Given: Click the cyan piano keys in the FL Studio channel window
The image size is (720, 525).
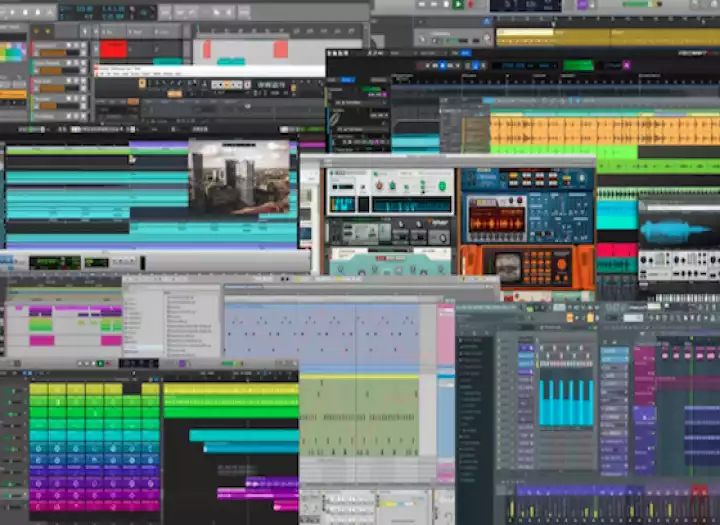Looking at the screenshot, I should (x=566, y=402).
